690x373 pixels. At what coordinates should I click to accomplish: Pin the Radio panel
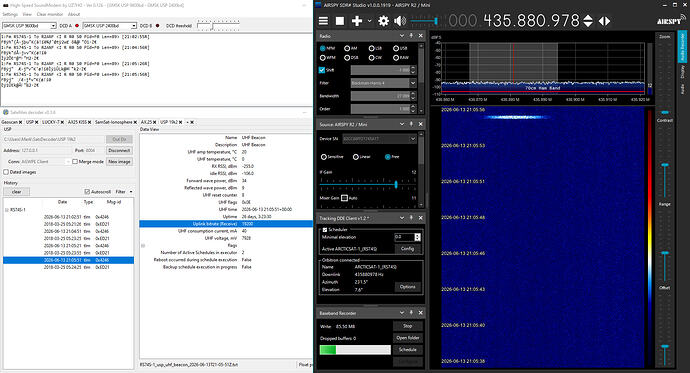(x=411, y=36)
